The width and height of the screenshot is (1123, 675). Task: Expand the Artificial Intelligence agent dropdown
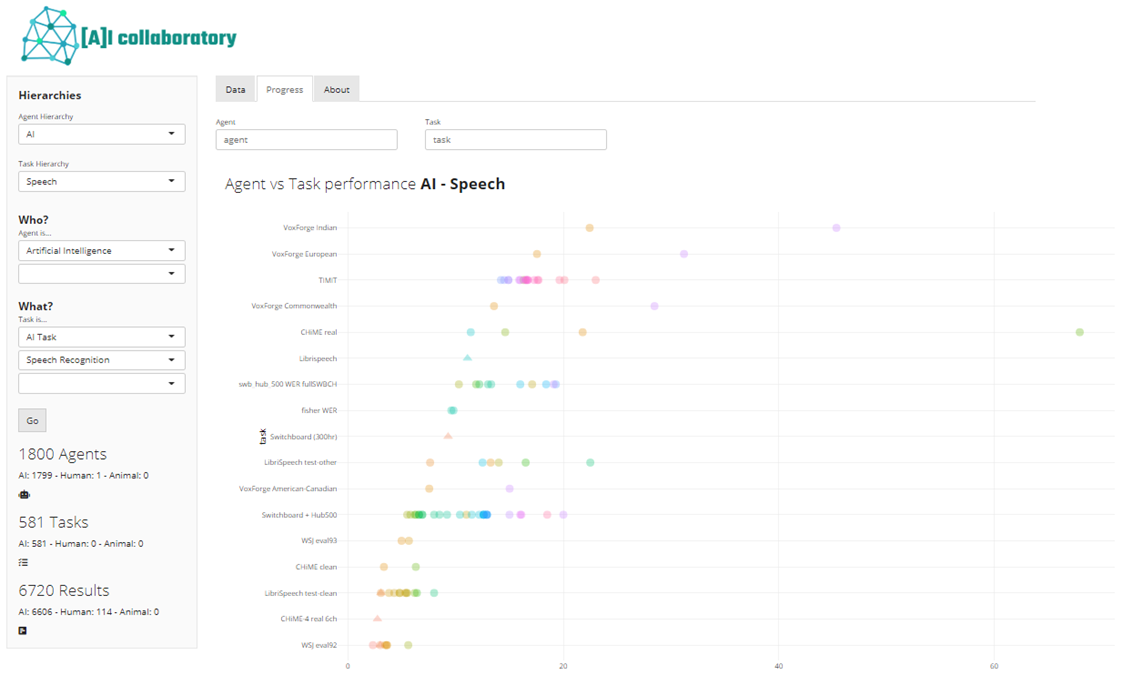click(x=101, y=251)
